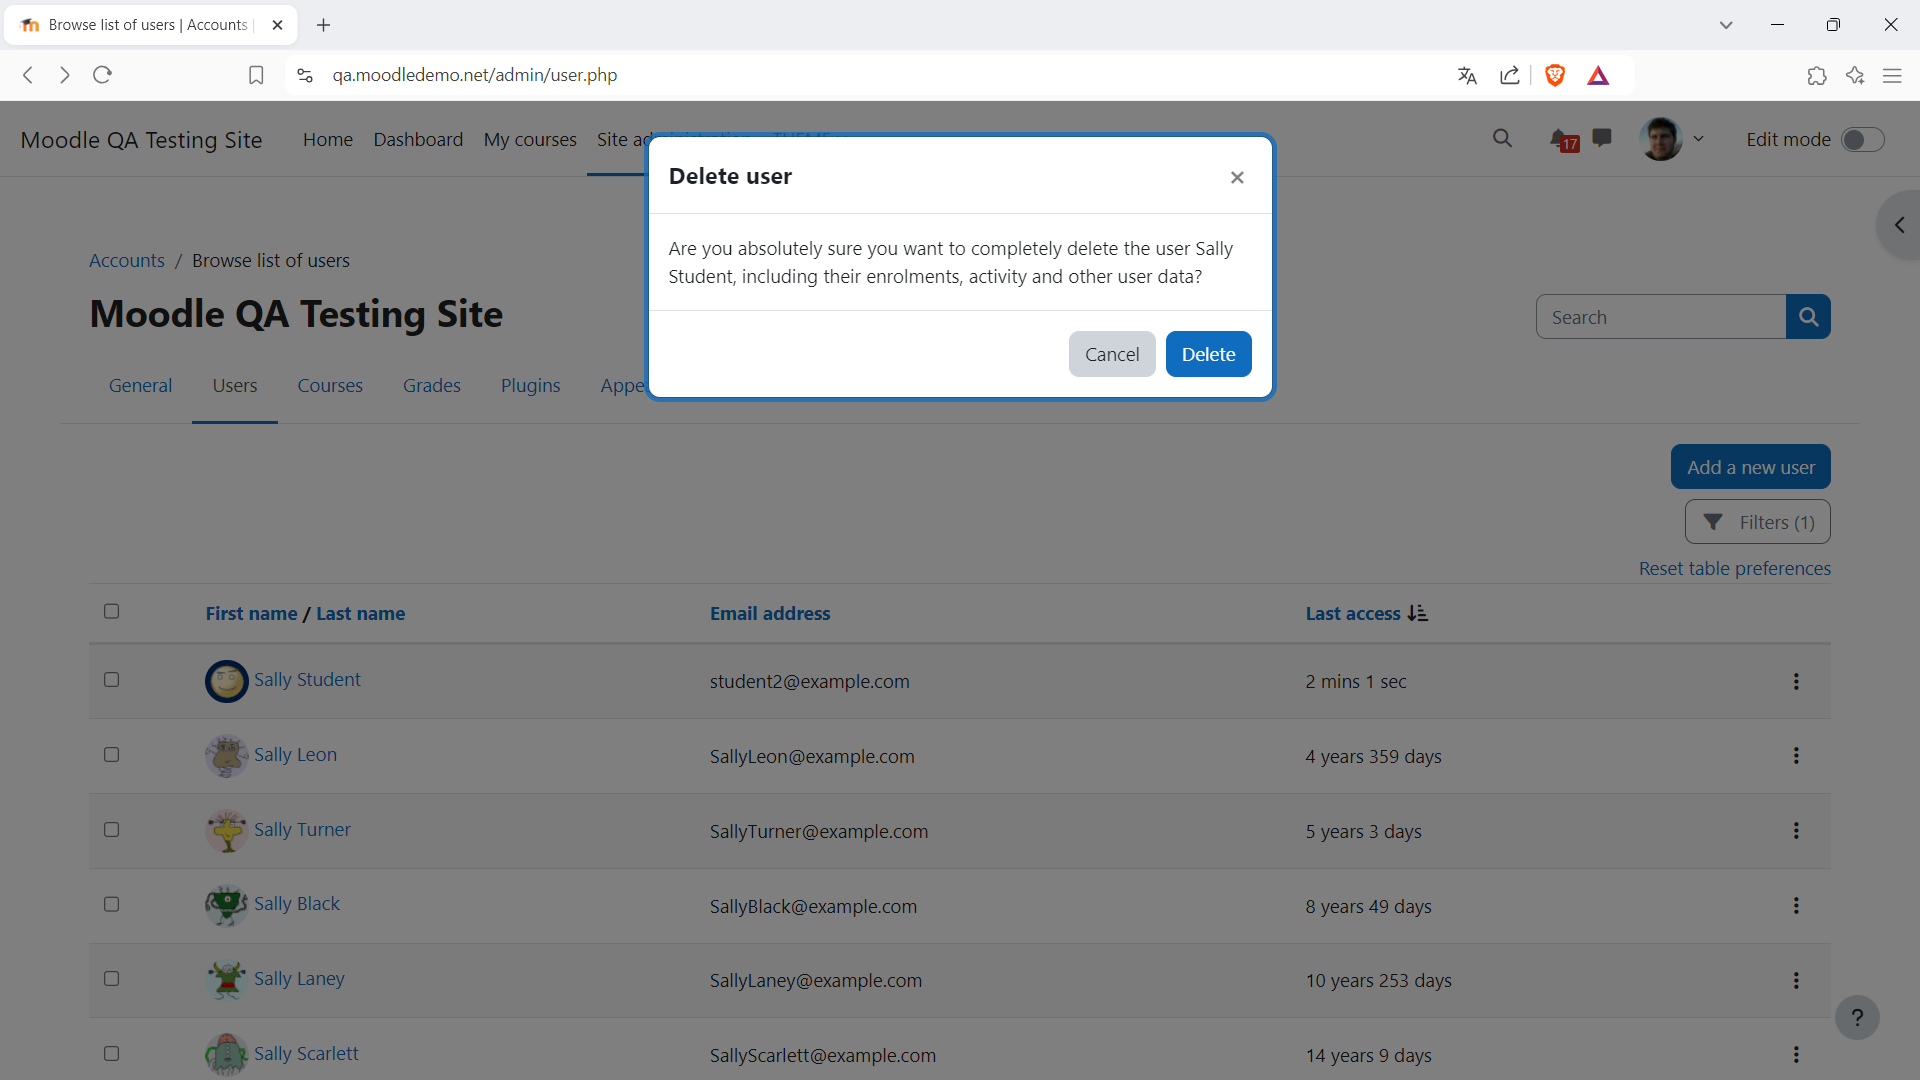The image size is (1920, 1080).
Task: Open actions menu for Sally Turner
Action: [x=1796, y=831]
